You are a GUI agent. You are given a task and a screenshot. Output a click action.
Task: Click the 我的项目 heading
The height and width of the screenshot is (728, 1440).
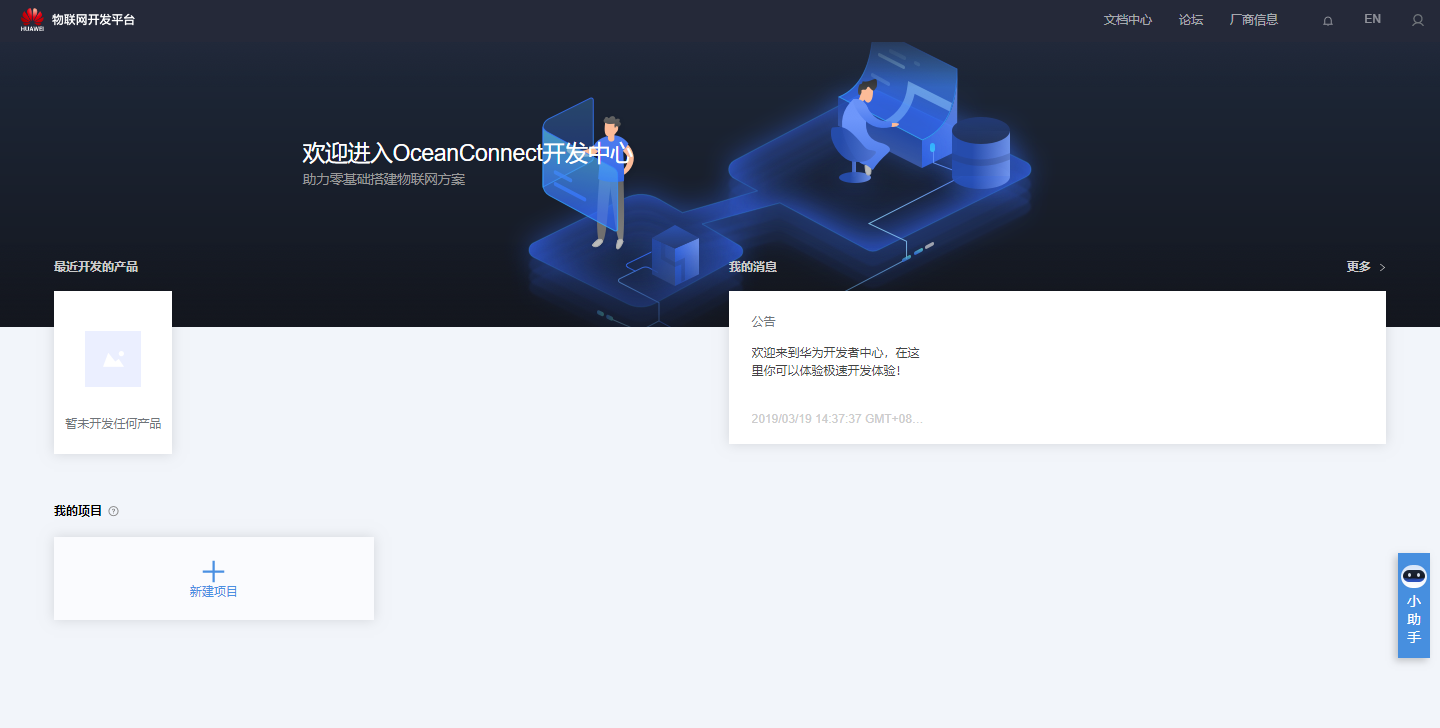tap(78, 511)
